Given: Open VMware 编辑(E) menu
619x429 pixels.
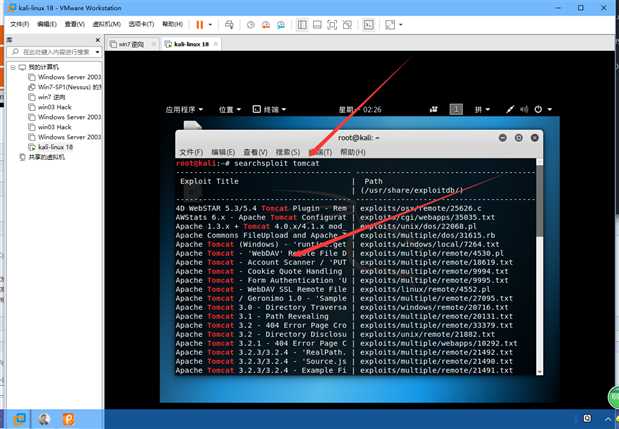Looking at the screenshot, I should [47, 24].
